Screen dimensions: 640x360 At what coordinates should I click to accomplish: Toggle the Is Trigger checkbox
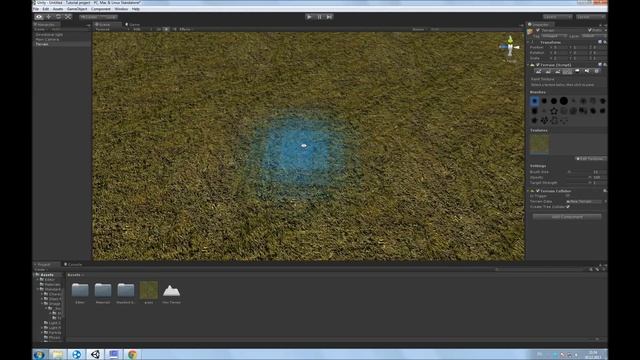pyautogui.click(x=568, y=196)
